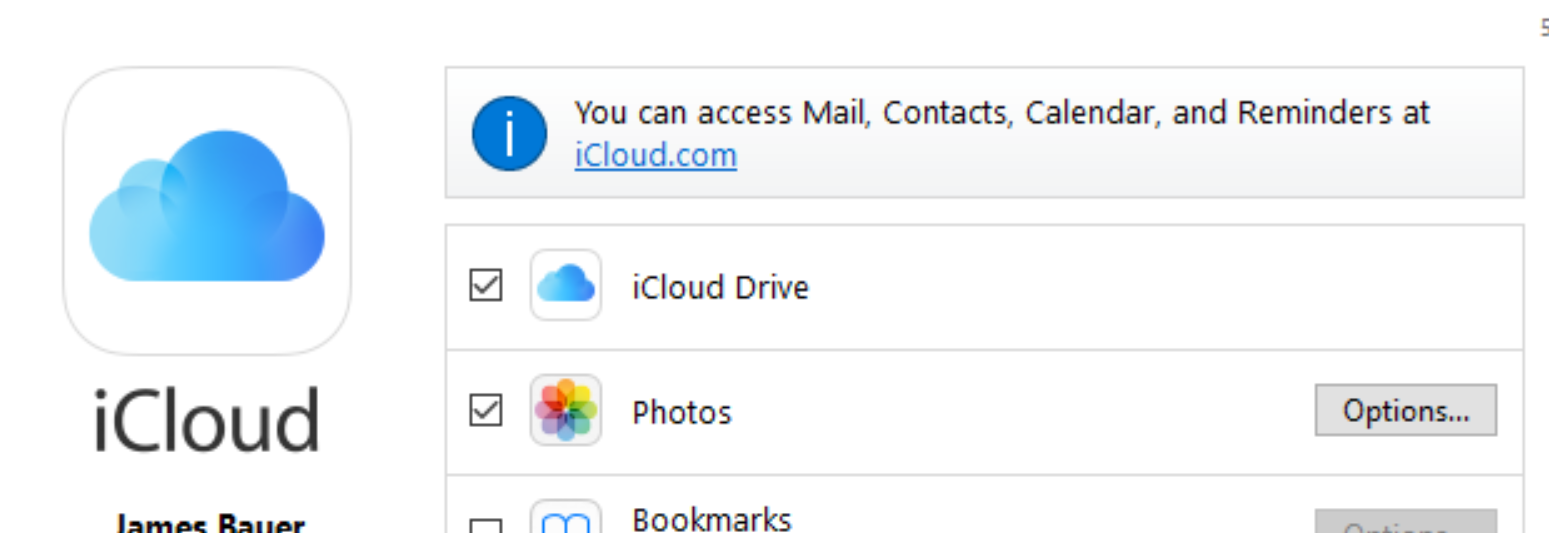1549x533 pixels.
Task: Click the Bookmarks label text
Action: [712, 520]
